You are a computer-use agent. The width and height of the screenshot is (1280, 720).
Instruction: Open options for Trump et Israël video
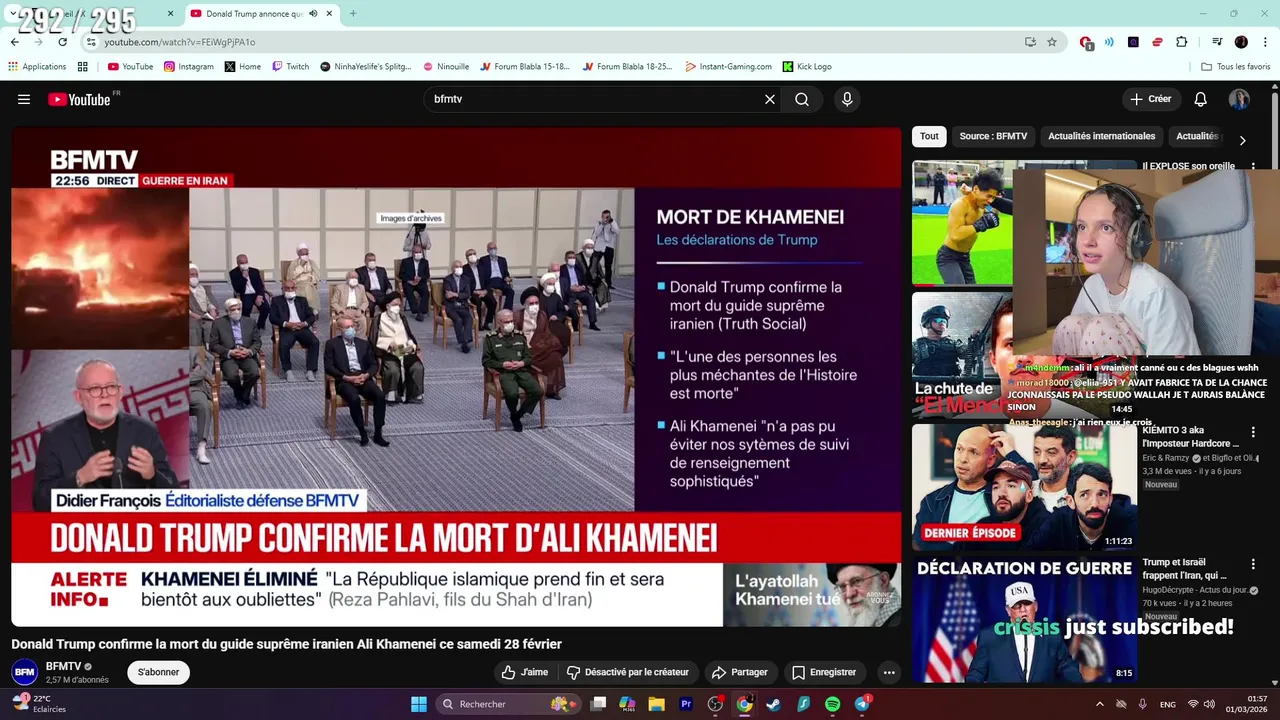tap(1253, 565)
